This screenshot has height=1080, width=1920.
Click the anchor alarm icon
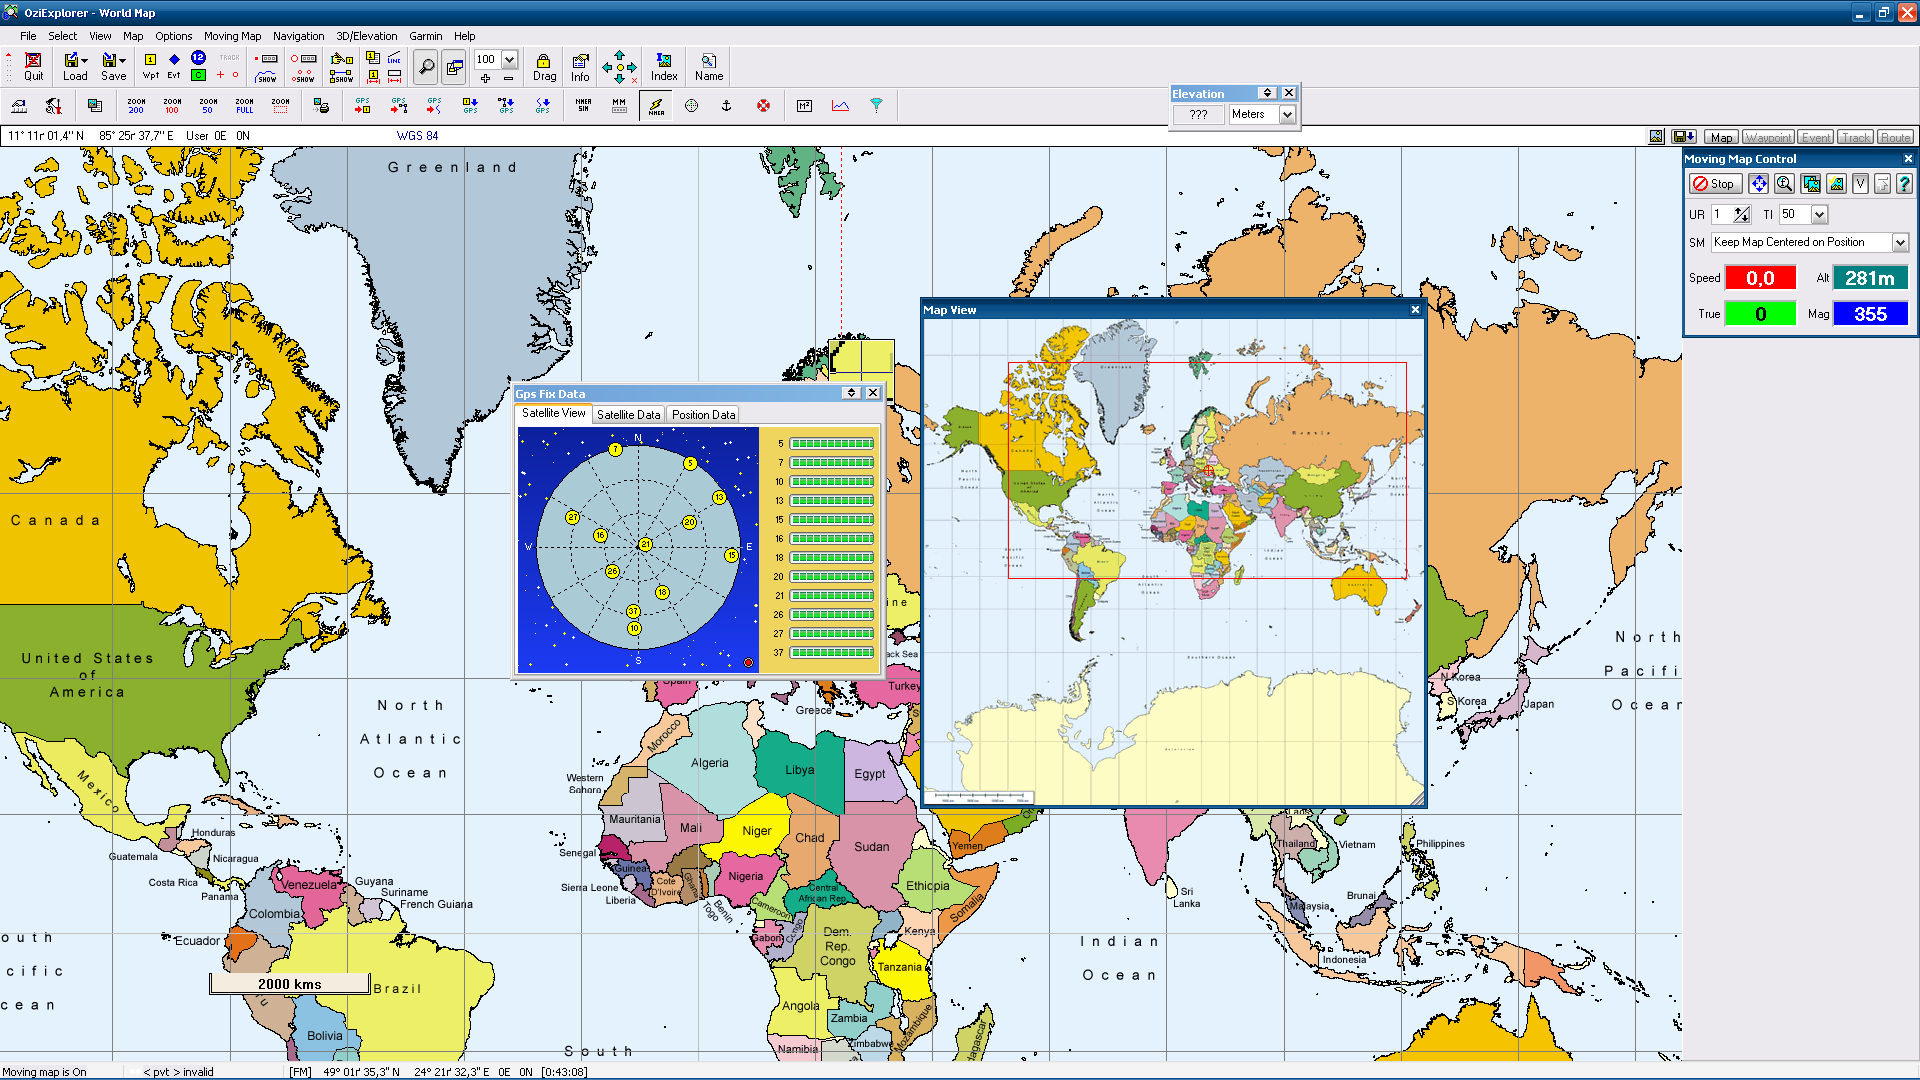point(727,105)
